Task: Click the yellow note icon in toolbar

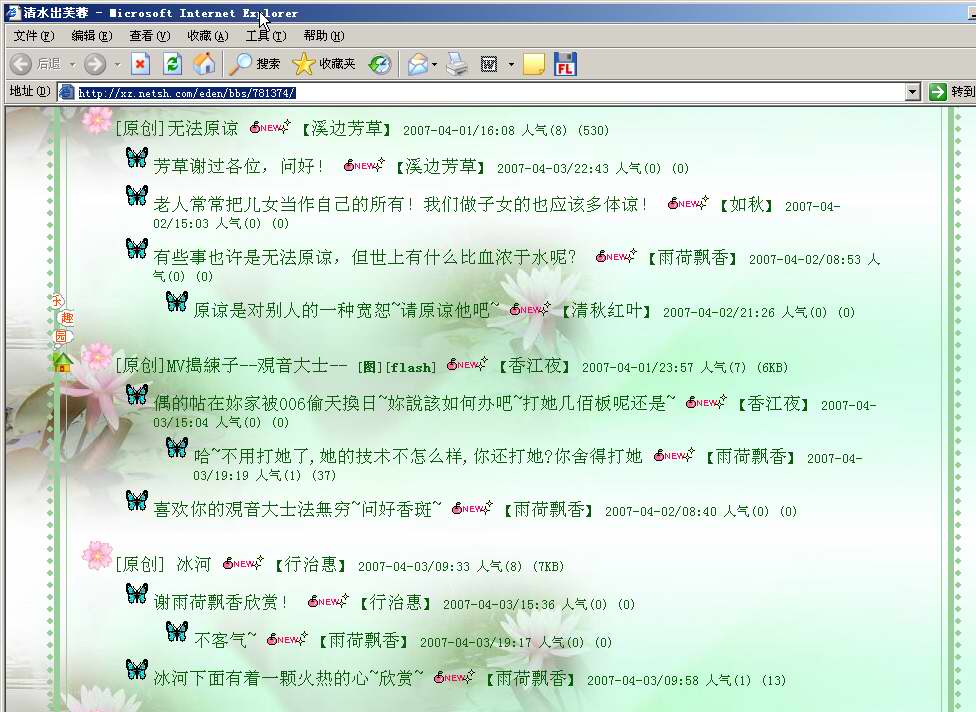Action: click(x=533, y=63)
